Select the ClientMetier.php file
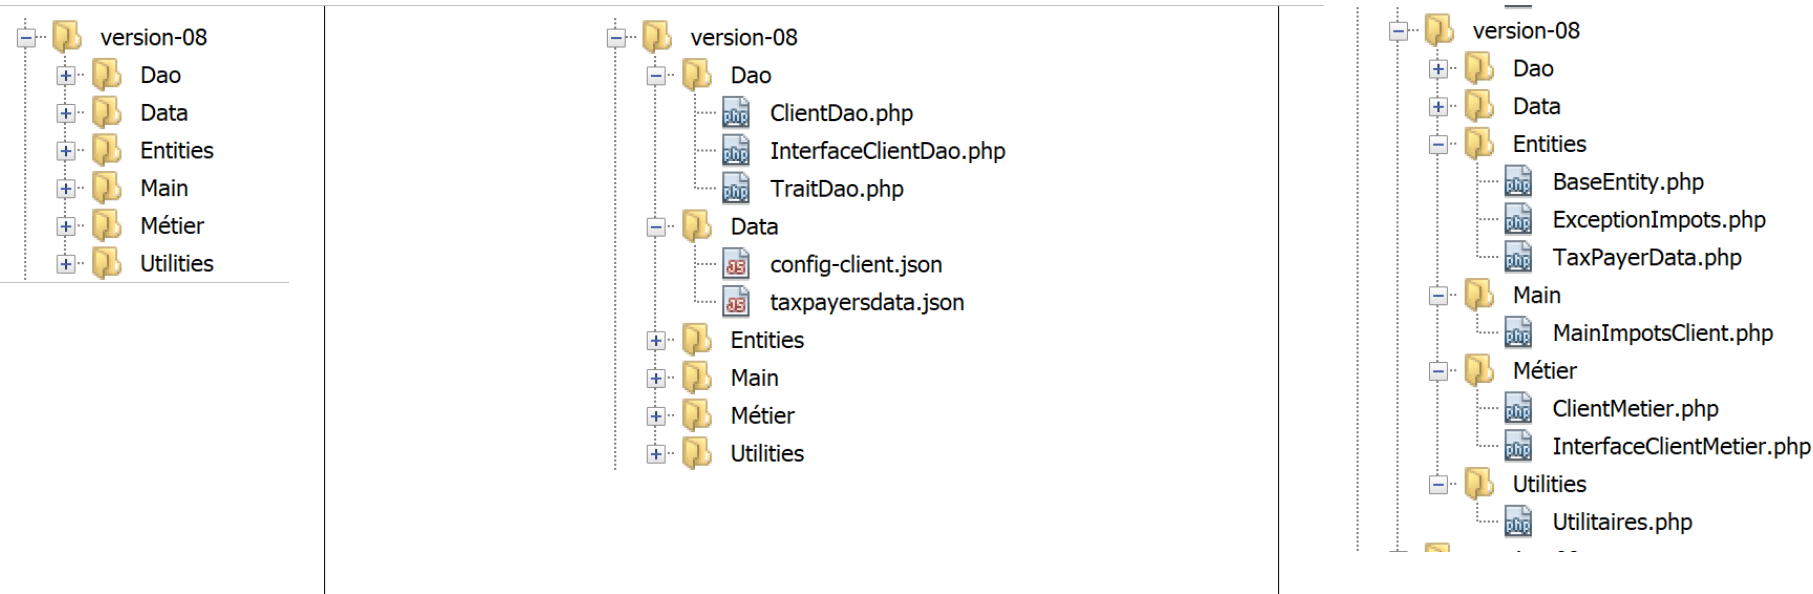1813x594 pixels. pos(1635,409)
